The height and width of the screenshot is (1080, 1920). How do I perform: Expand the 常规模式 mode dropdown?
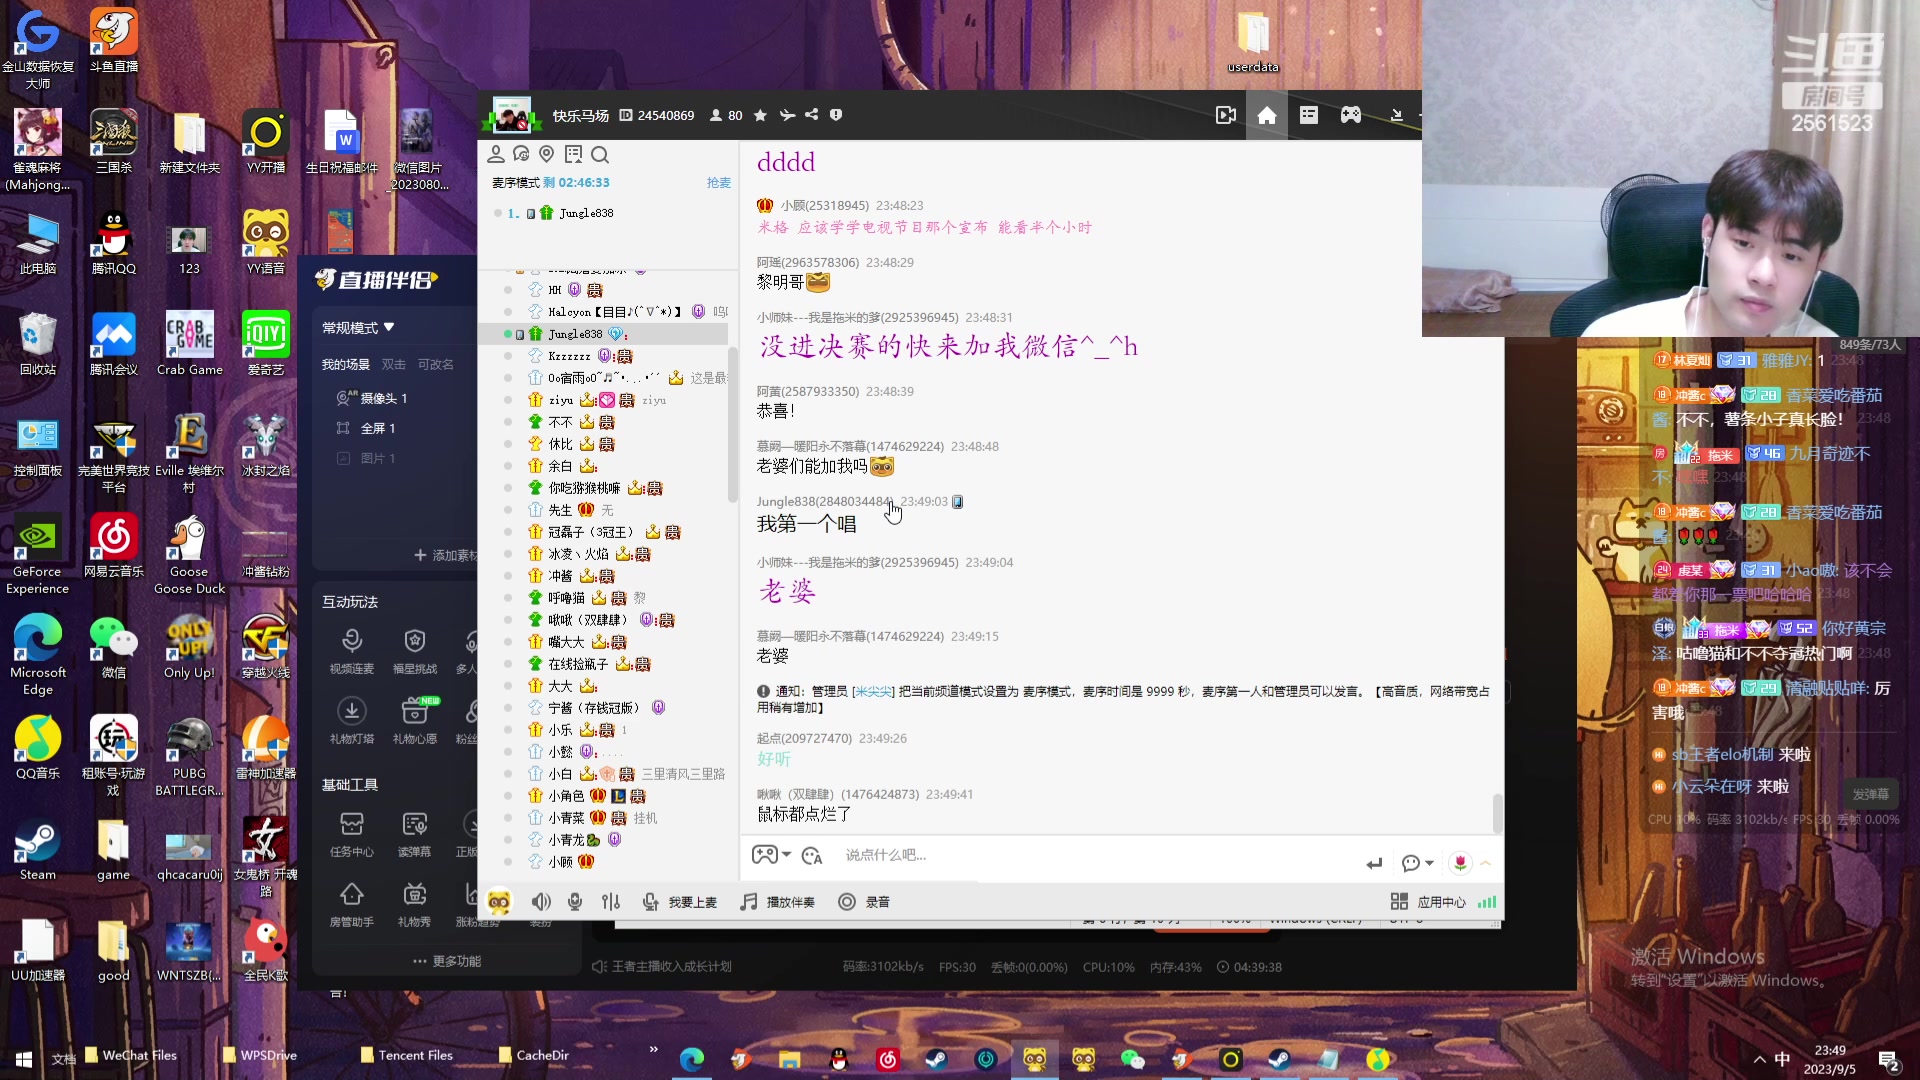(x=357, y=327)
